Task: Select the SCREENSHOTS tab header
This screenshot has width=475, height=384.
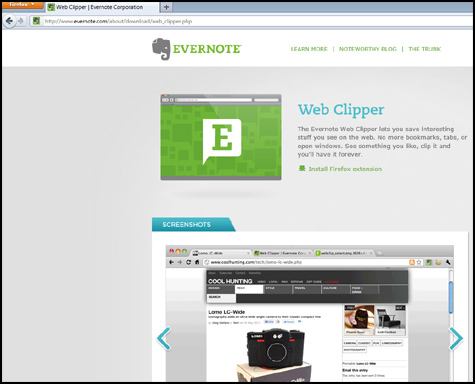Action: tap(193, 224)
